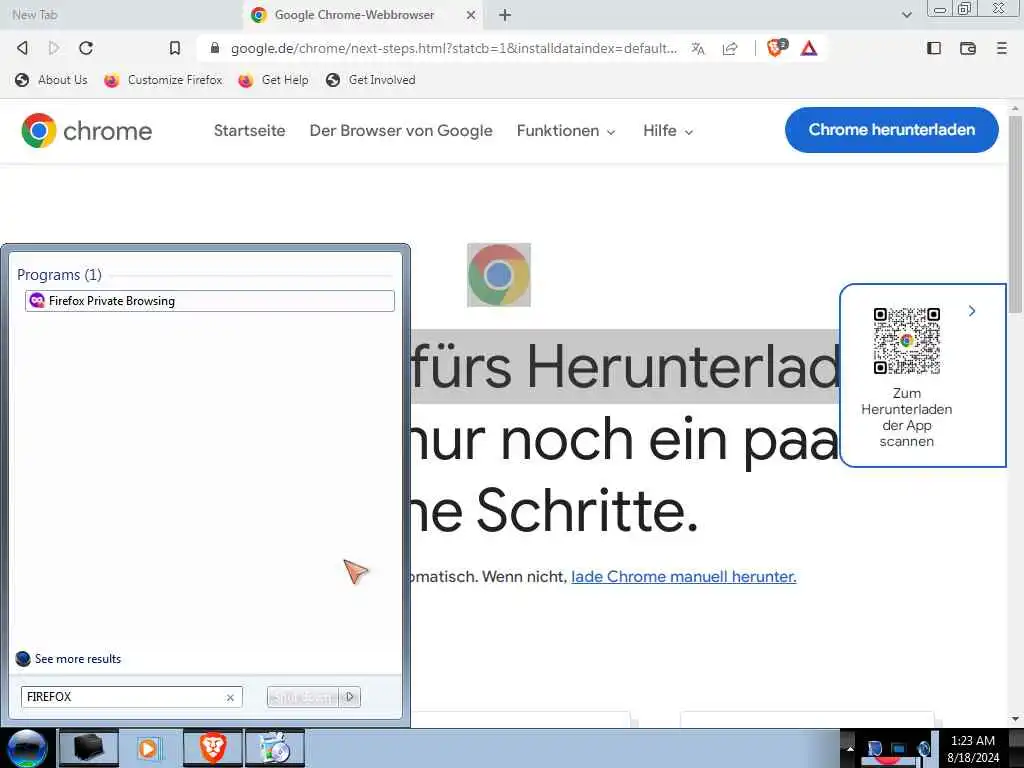1024x768 pixels.
Task: Open the installer disc taskbar icon
Action: 275,748
